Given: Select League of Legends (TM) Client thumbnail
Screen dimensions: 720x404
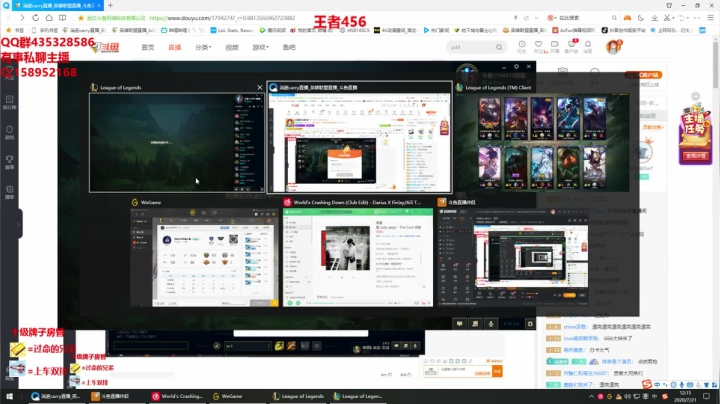Looking at the screenshot, I should 542,142.
